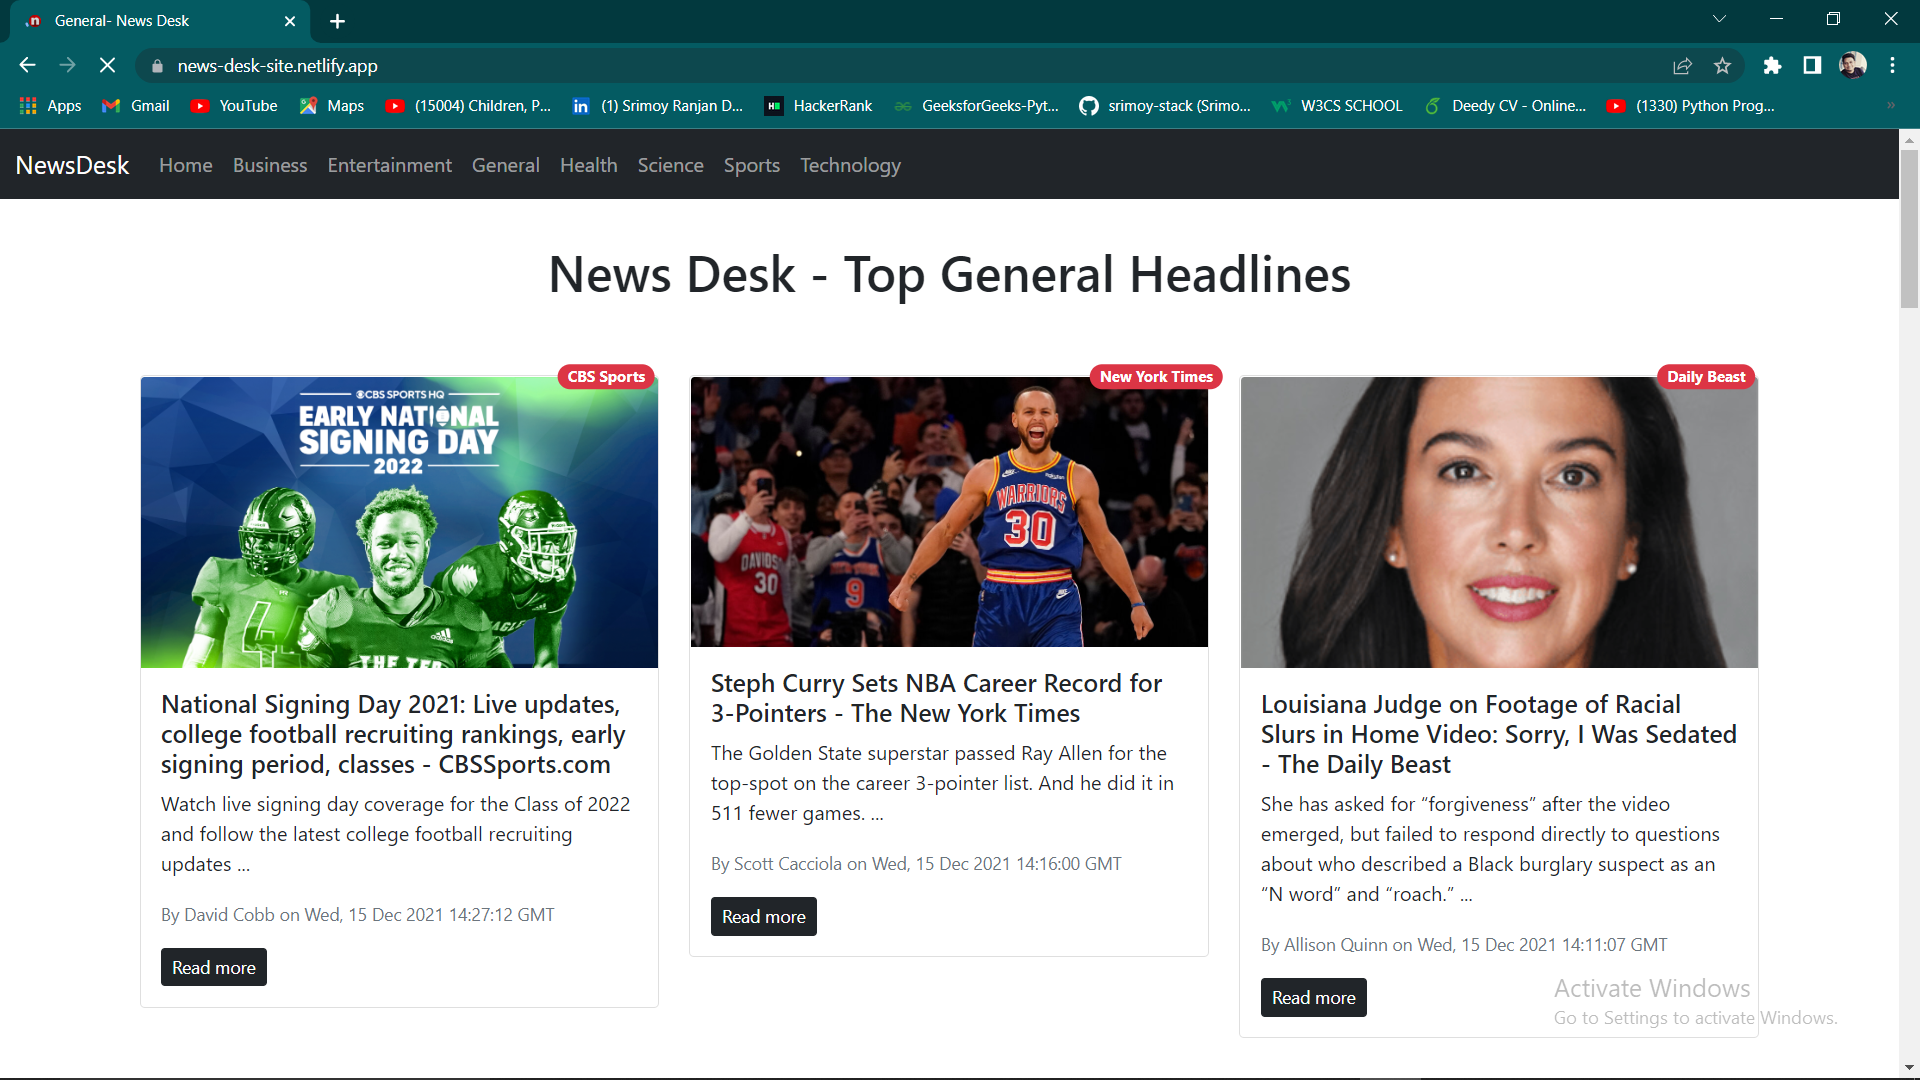This screenshot has width=1920, height=1080.
Task: Open the Extensions puzzle menu
Action: click(1772, 66)
